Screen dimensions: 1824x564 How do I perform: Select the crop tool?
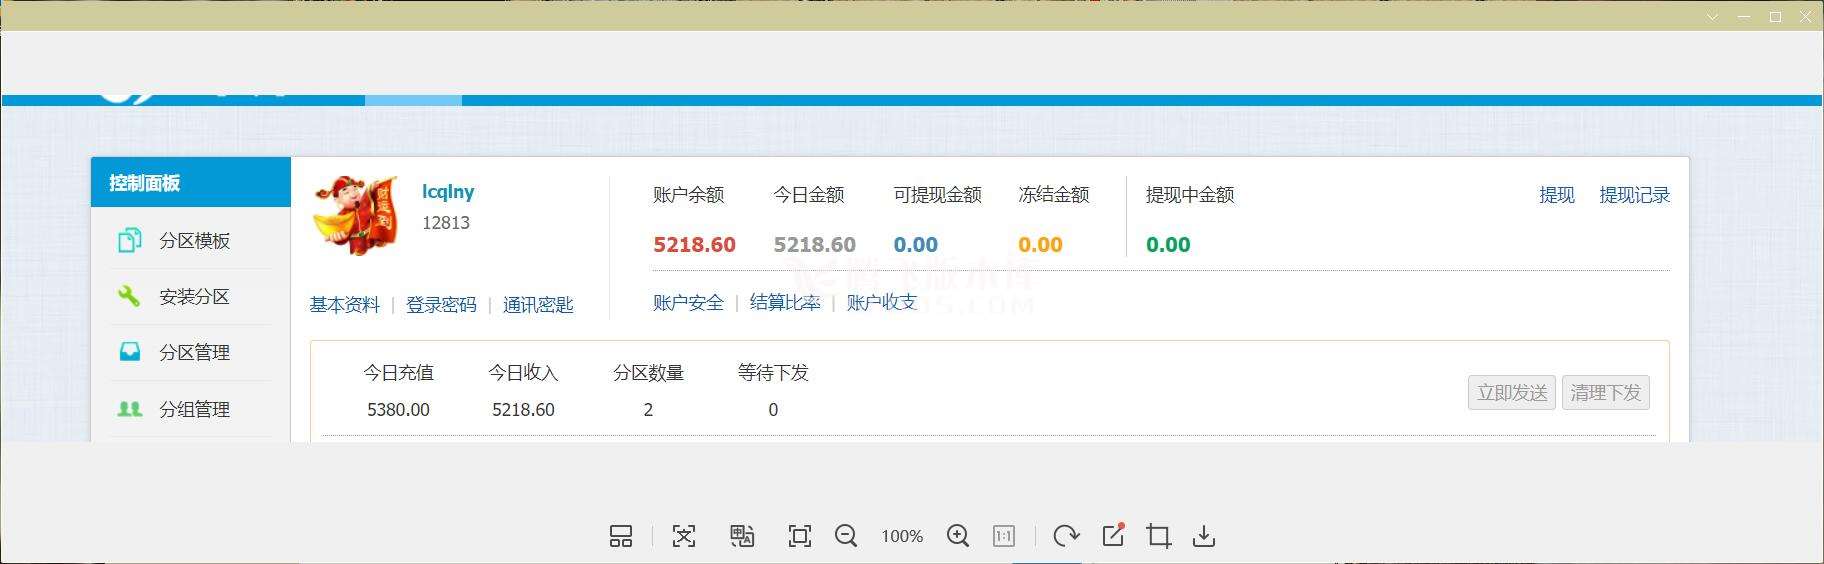click(x=1159, y=537)
